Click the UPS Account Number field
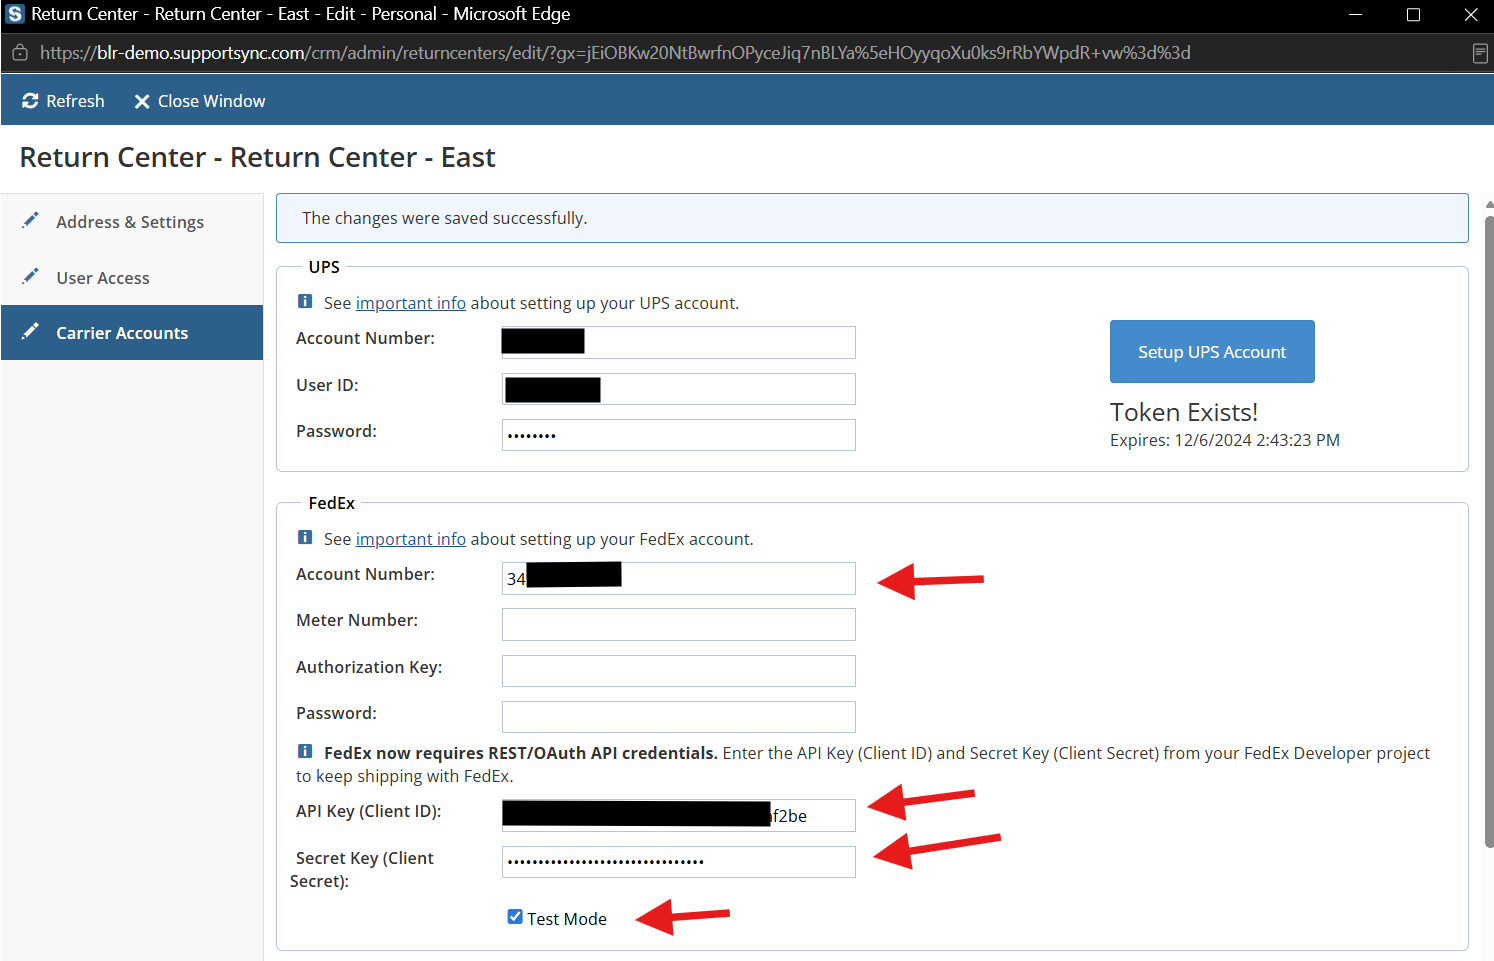 [679, 342]
